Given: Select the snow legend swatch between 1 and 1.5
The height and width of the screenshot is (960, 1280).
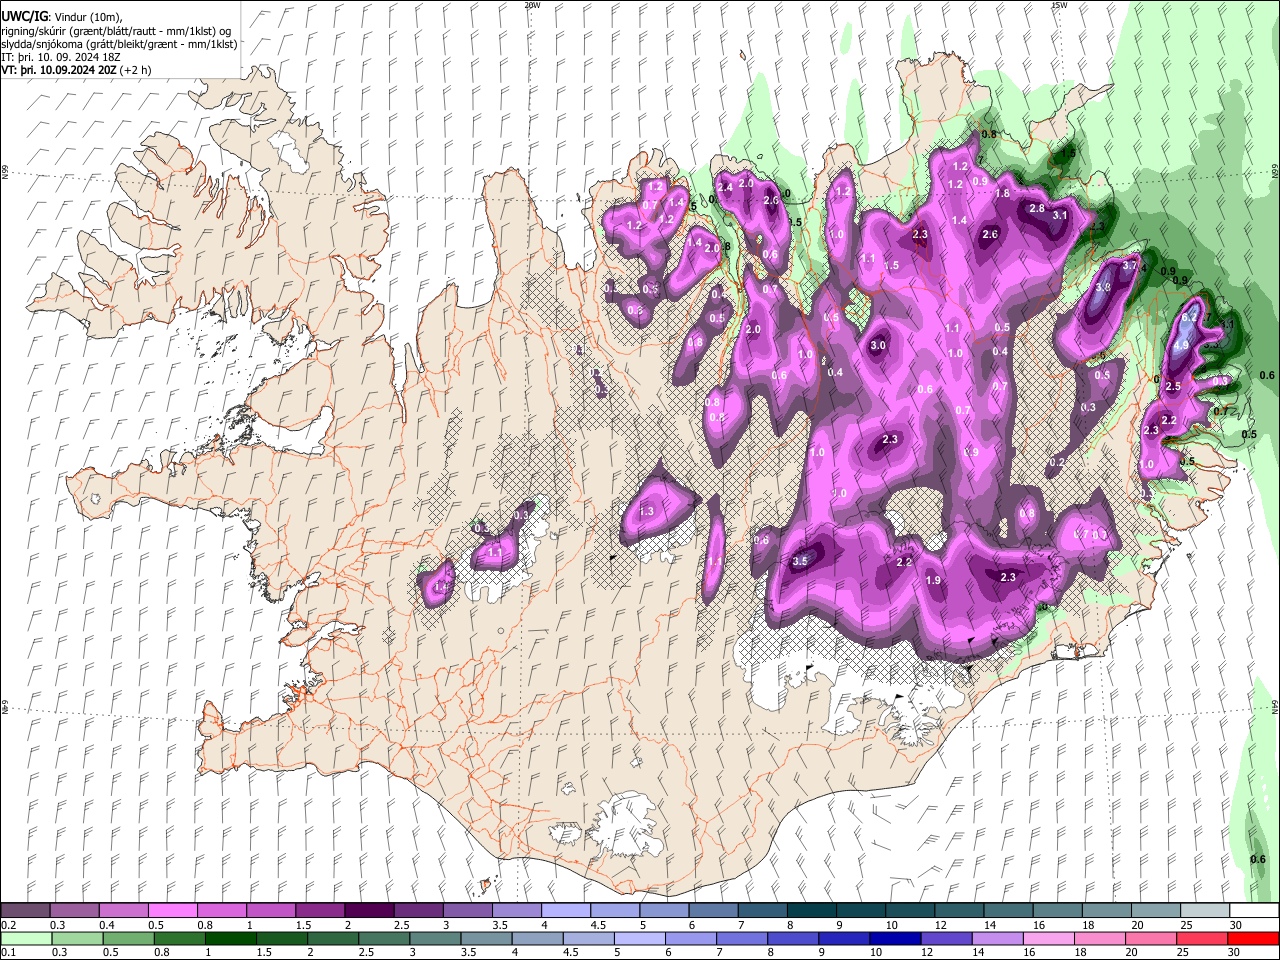Looking at the screenshot, I should (x=271, y=911).
